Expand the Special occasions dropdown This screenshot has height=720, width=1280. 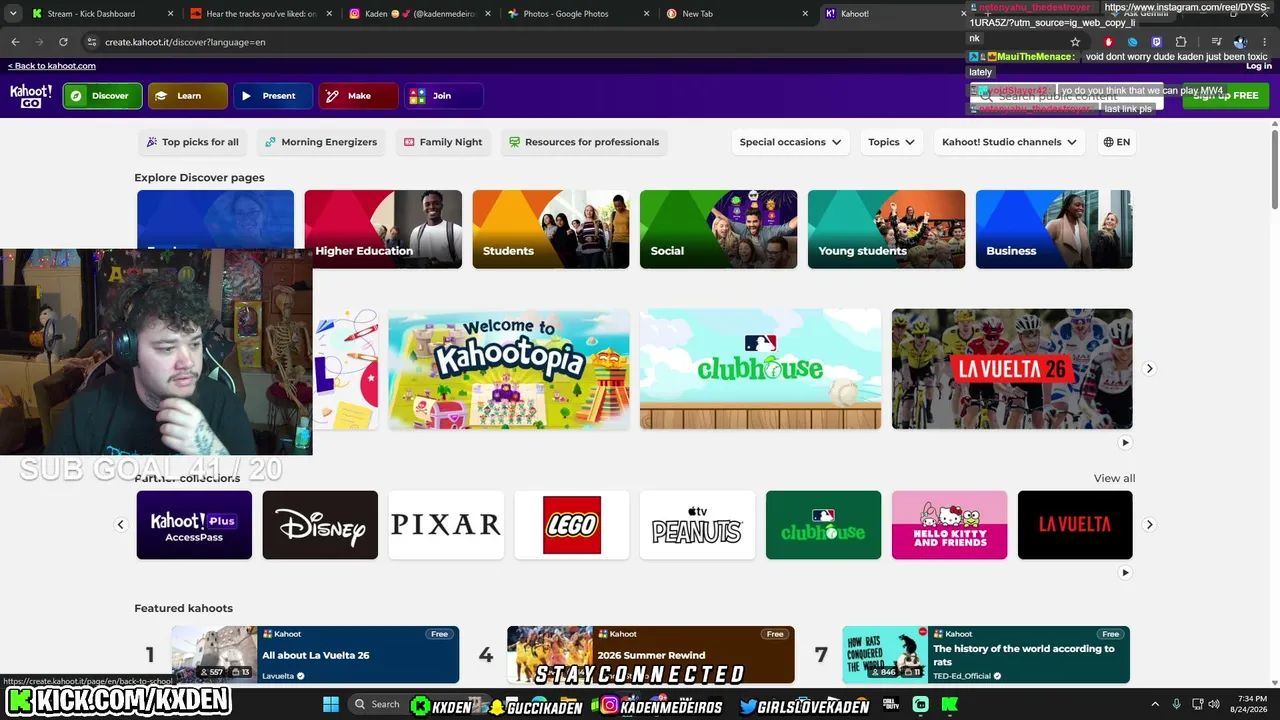790,142
